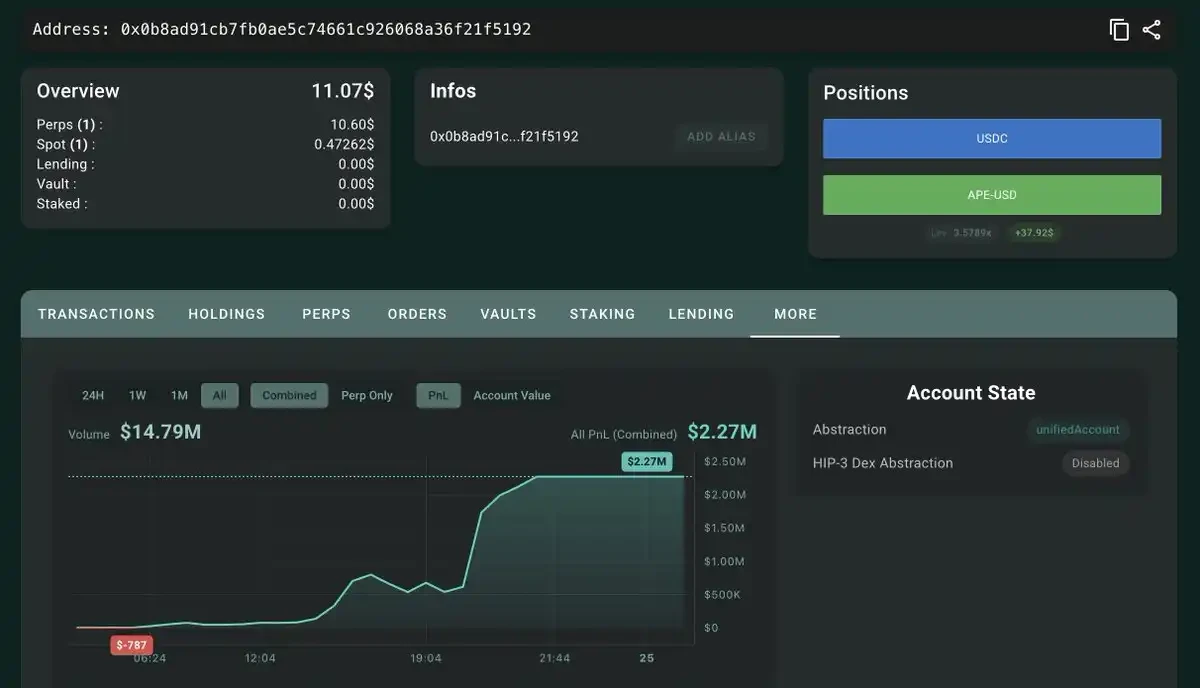The image size is (1200, 688).
Task: Copy the wallet address using the copy icon
Action: click(1118, 29)
